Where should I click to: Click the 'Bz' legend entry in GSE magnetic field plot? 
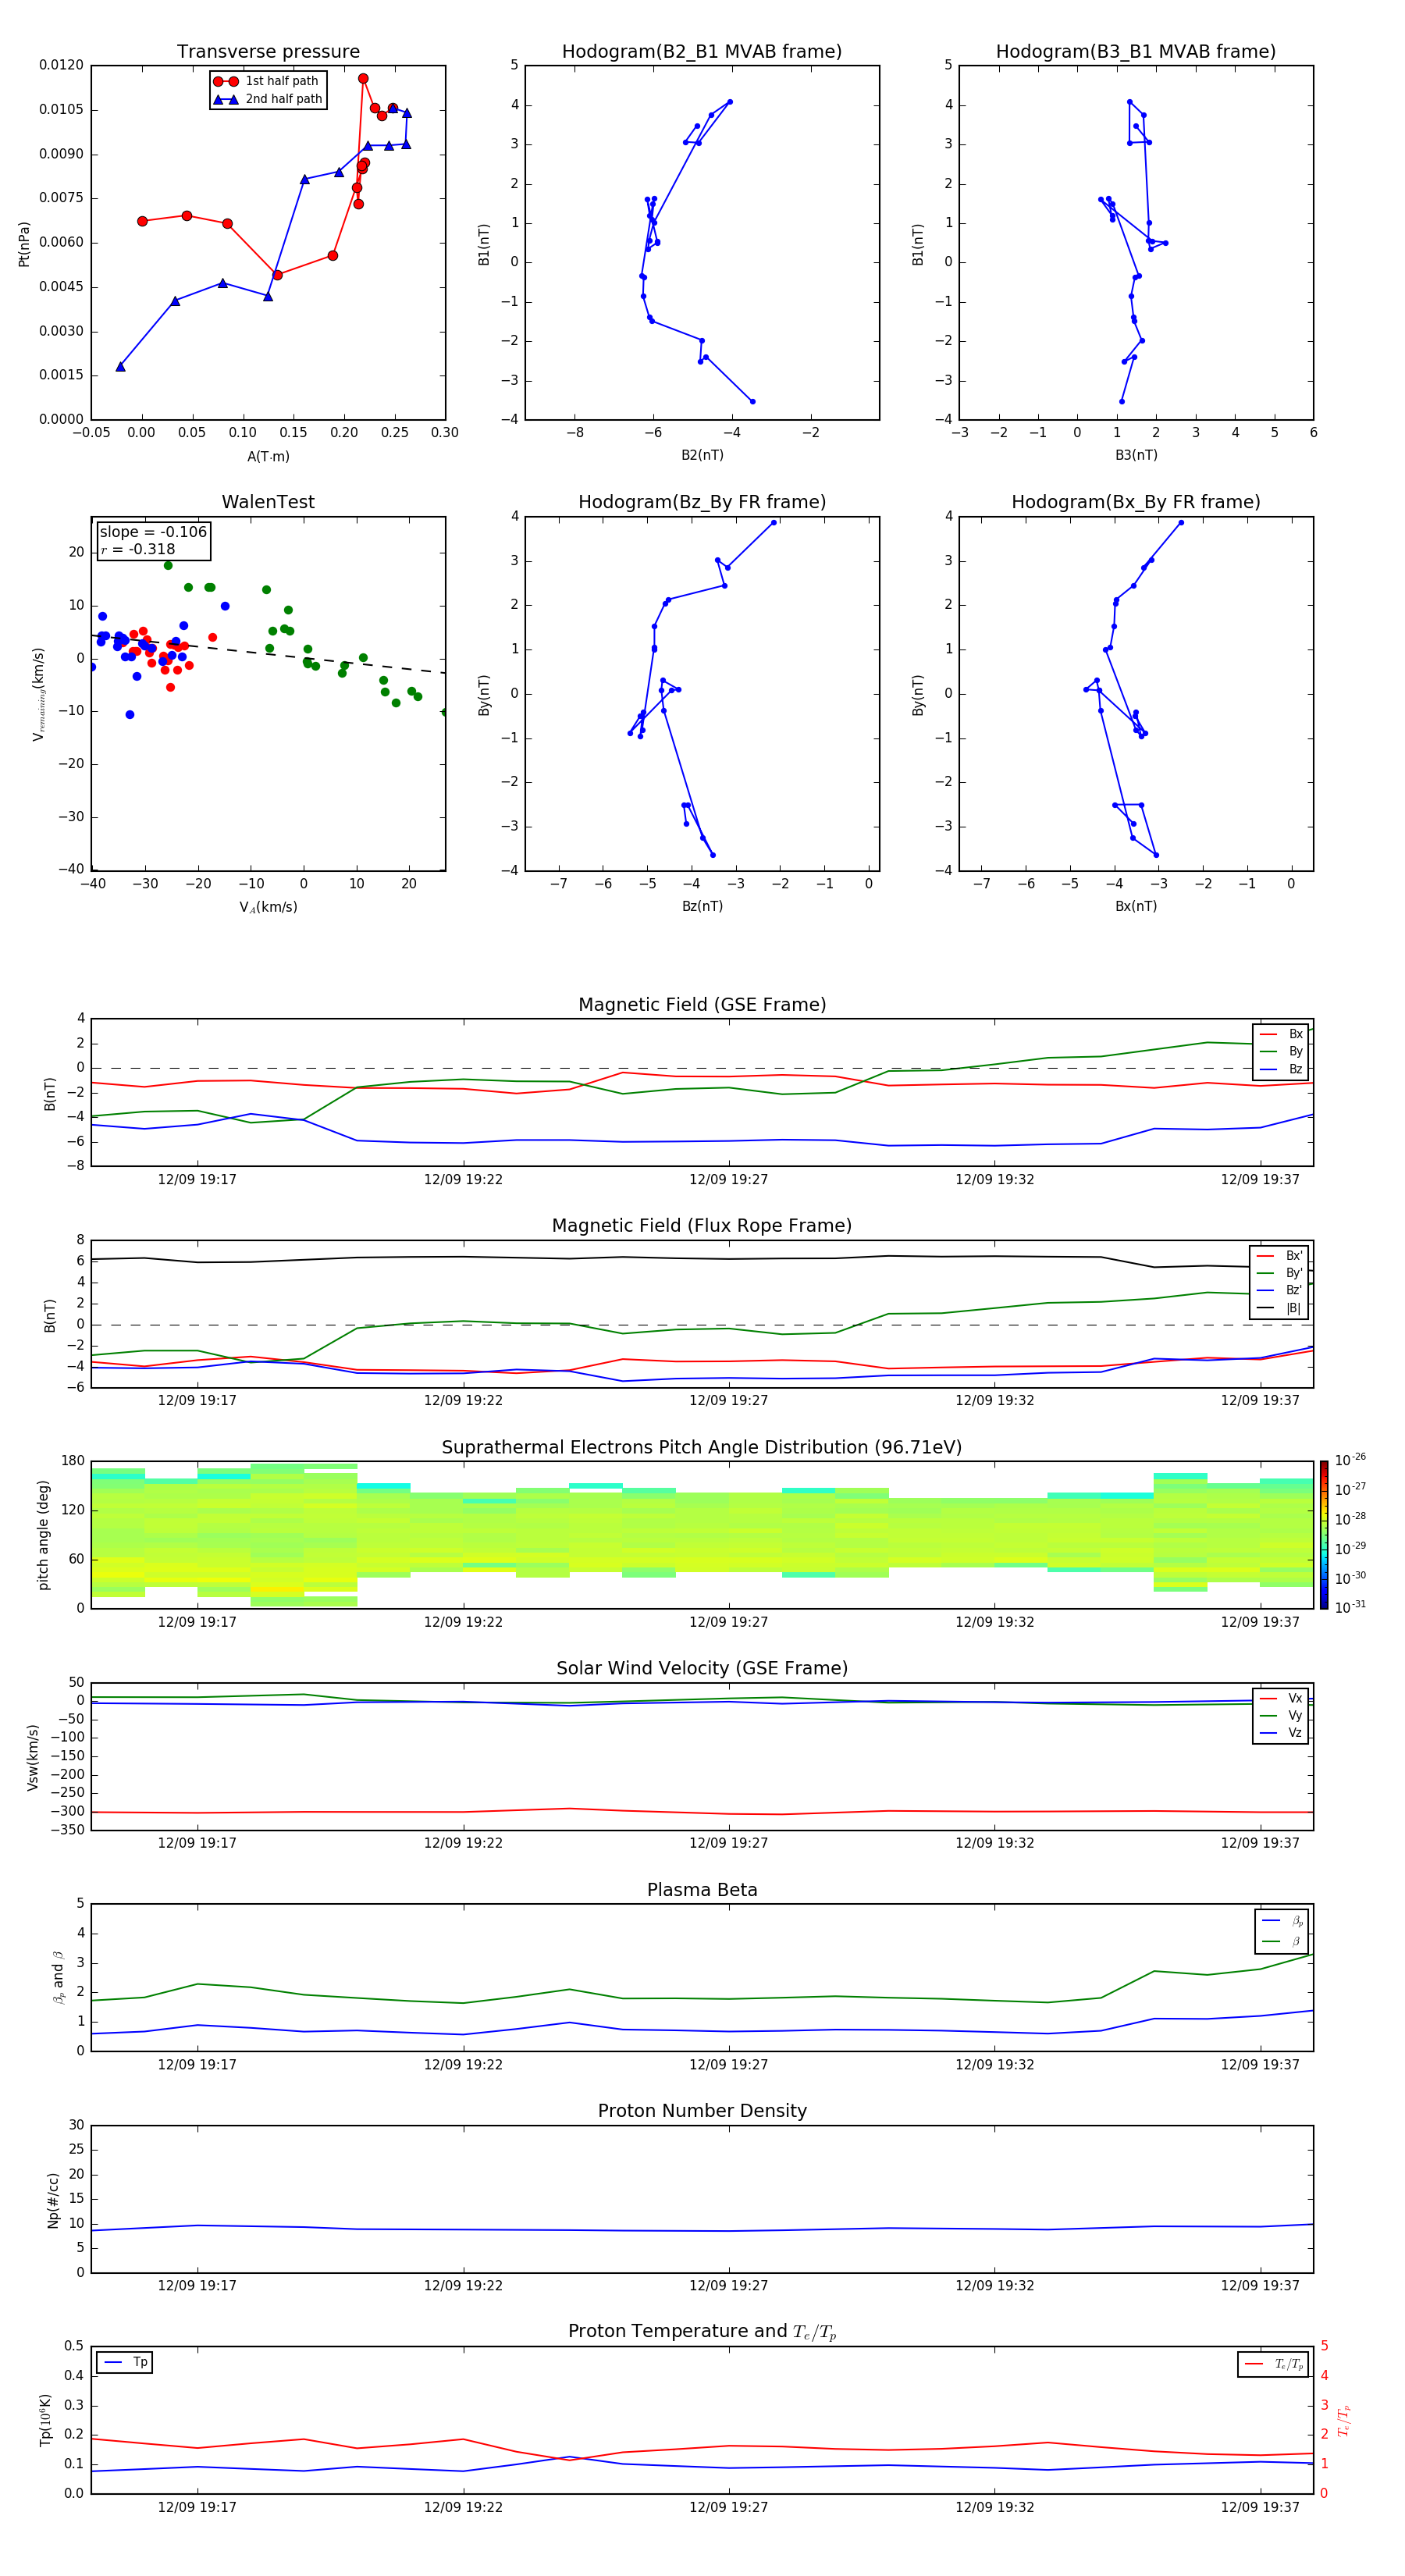1281,1070
